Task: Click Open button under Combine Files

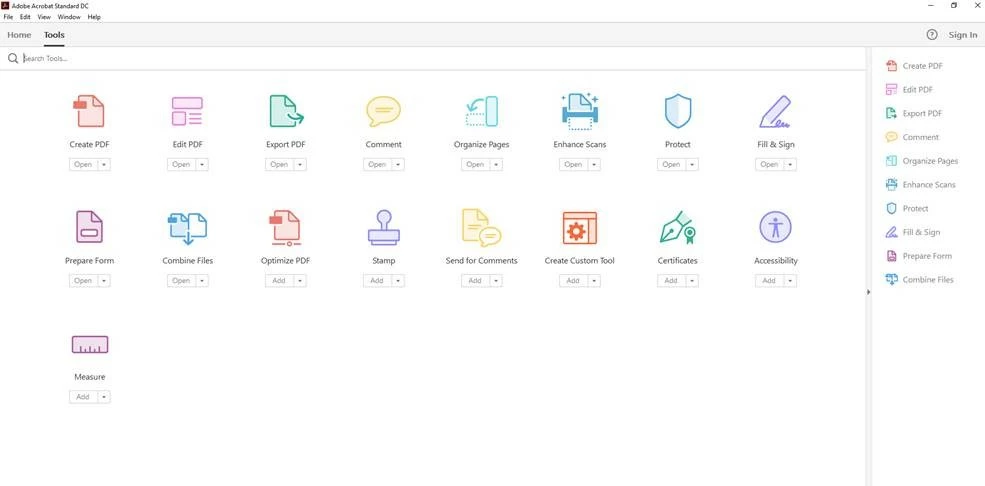Action: [181, 281]
